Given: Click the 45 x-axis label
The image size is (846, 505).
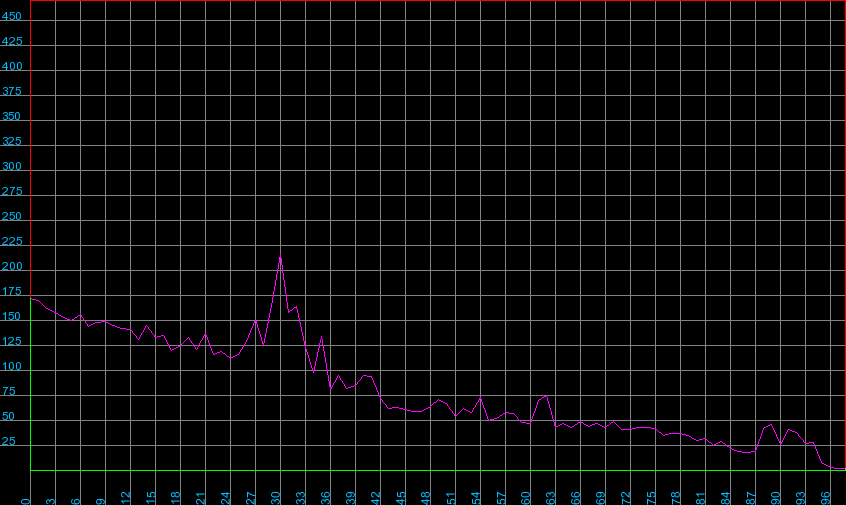Looking at the screenshot, I should tap(400, 497).
